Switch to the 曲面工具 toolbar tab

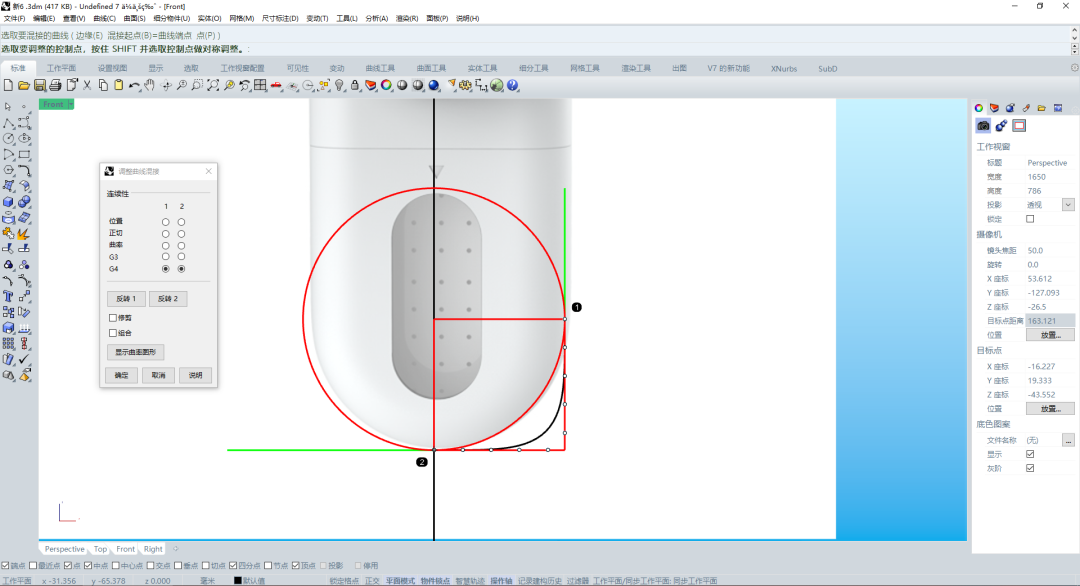pos(431,68)
